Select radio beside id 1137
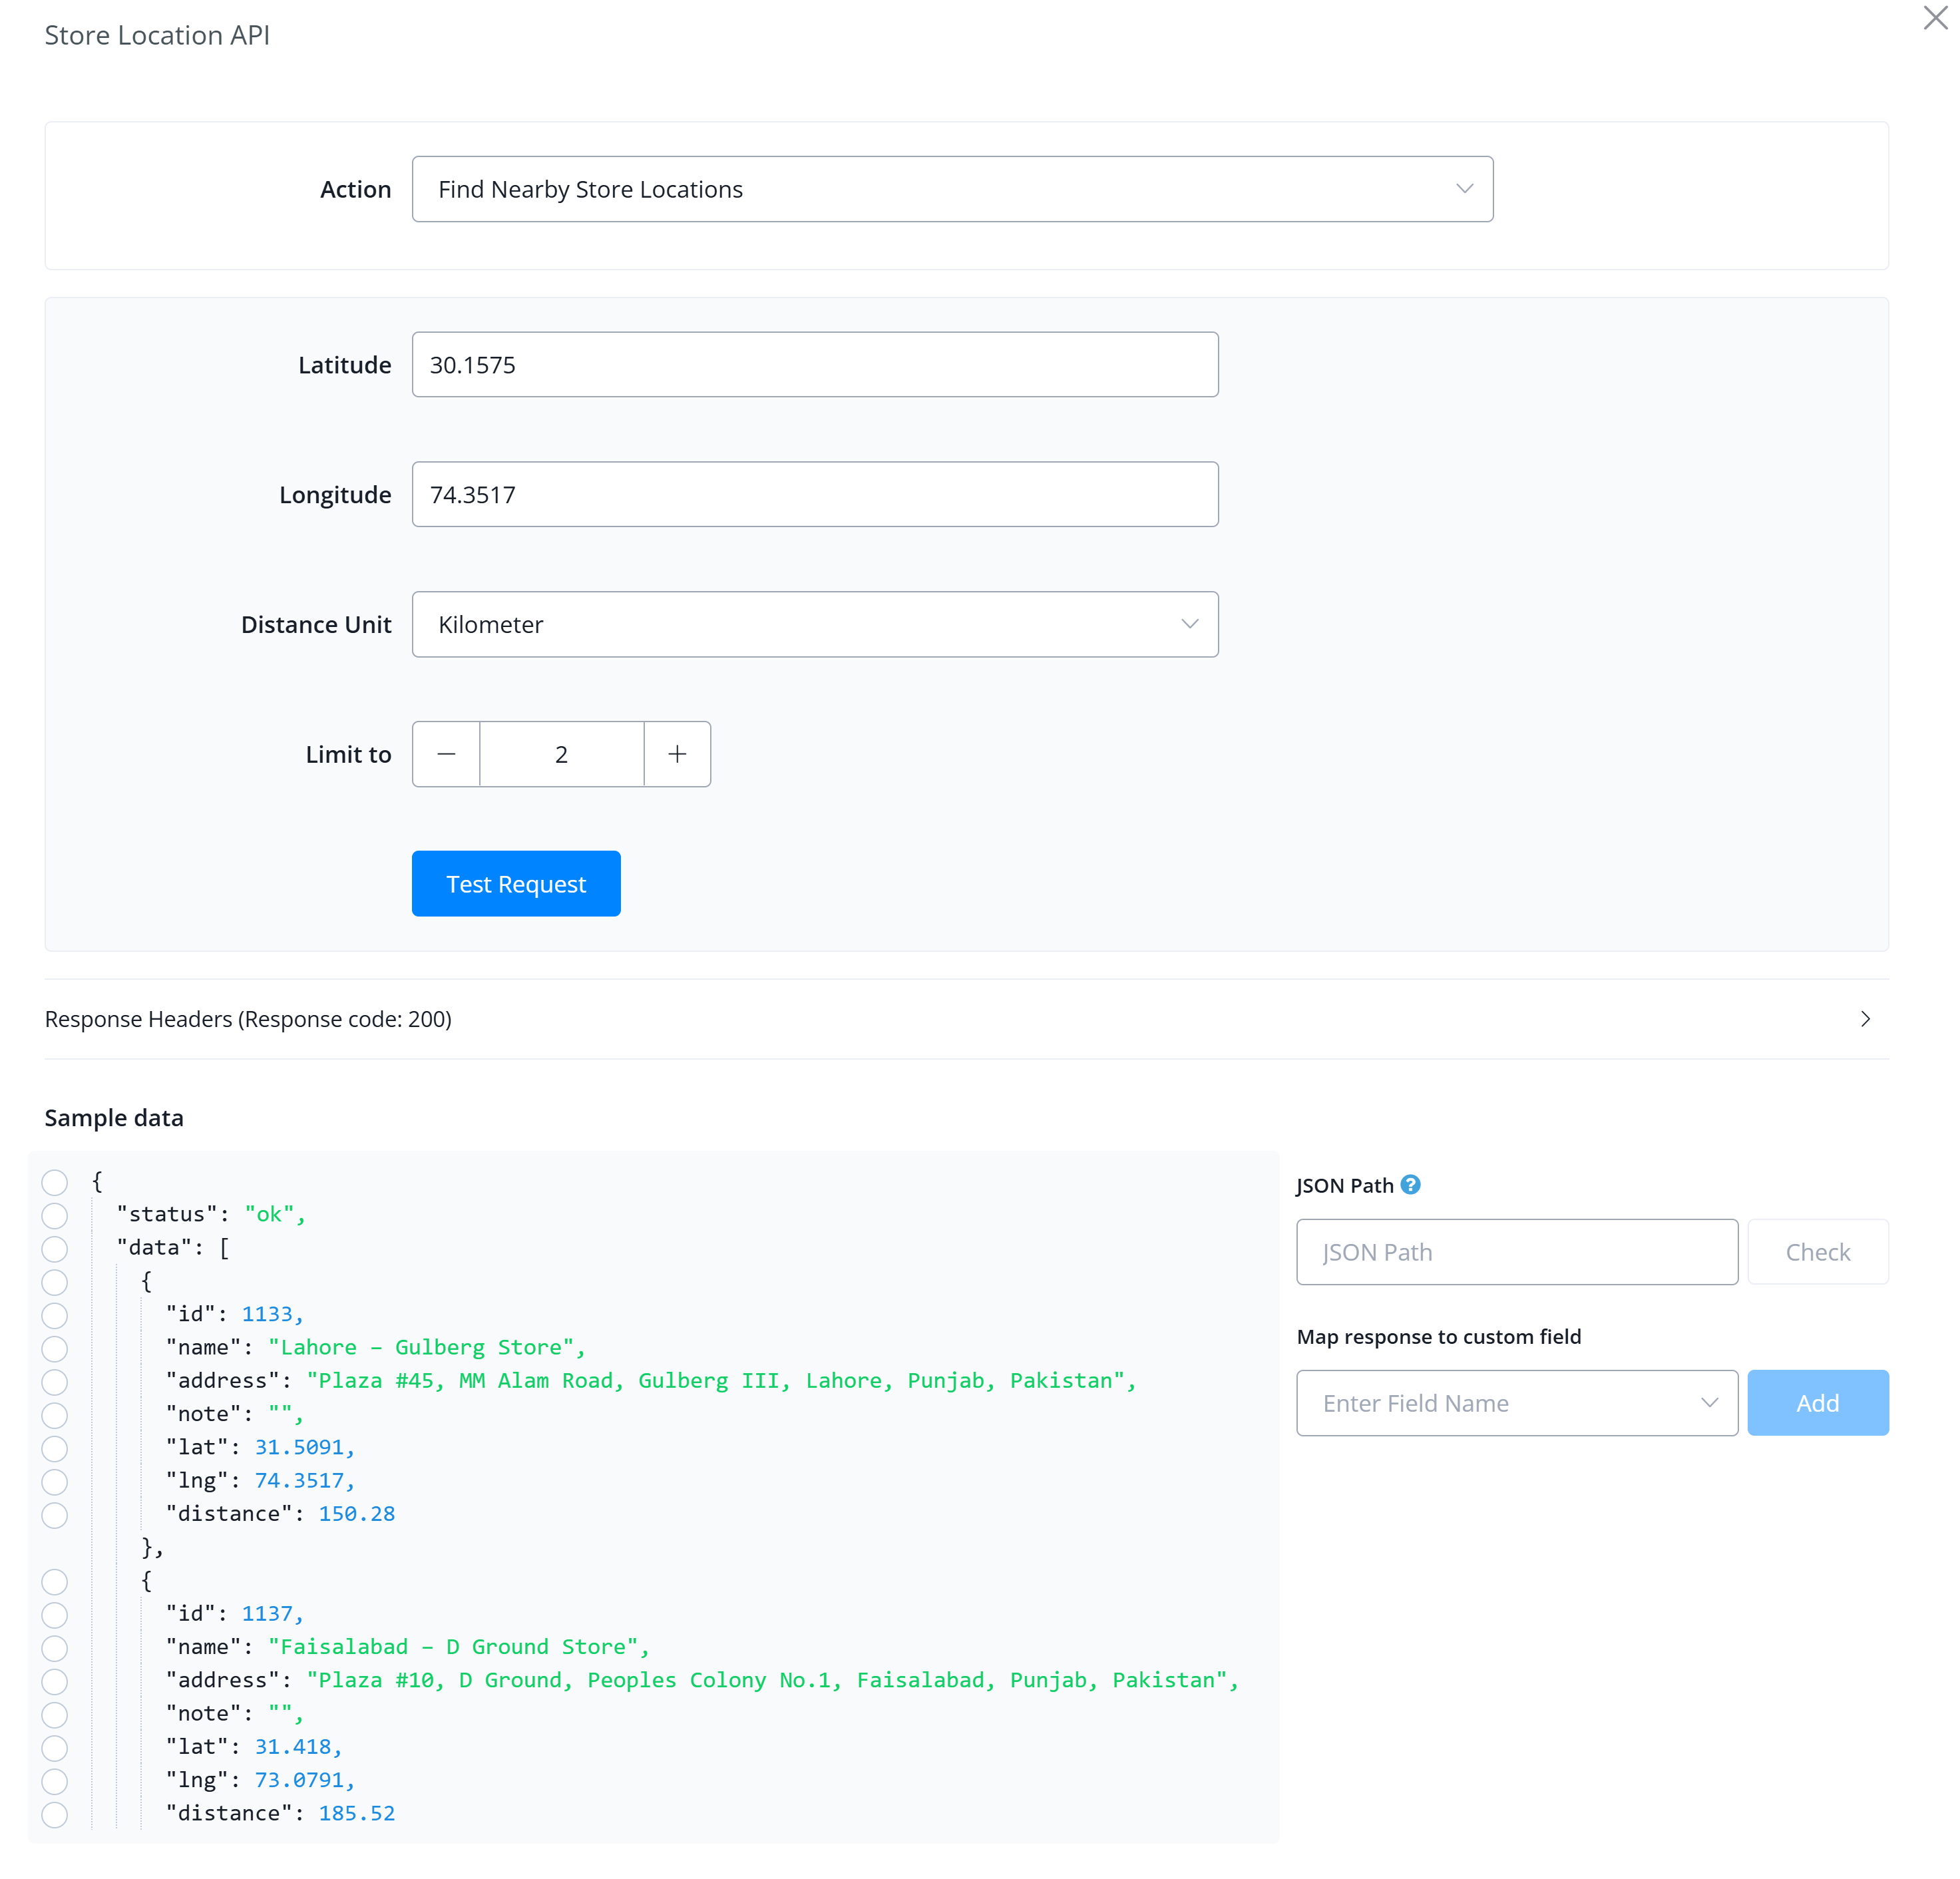The width and height of the screenshot is (1960, 1879). (55, 1615)
